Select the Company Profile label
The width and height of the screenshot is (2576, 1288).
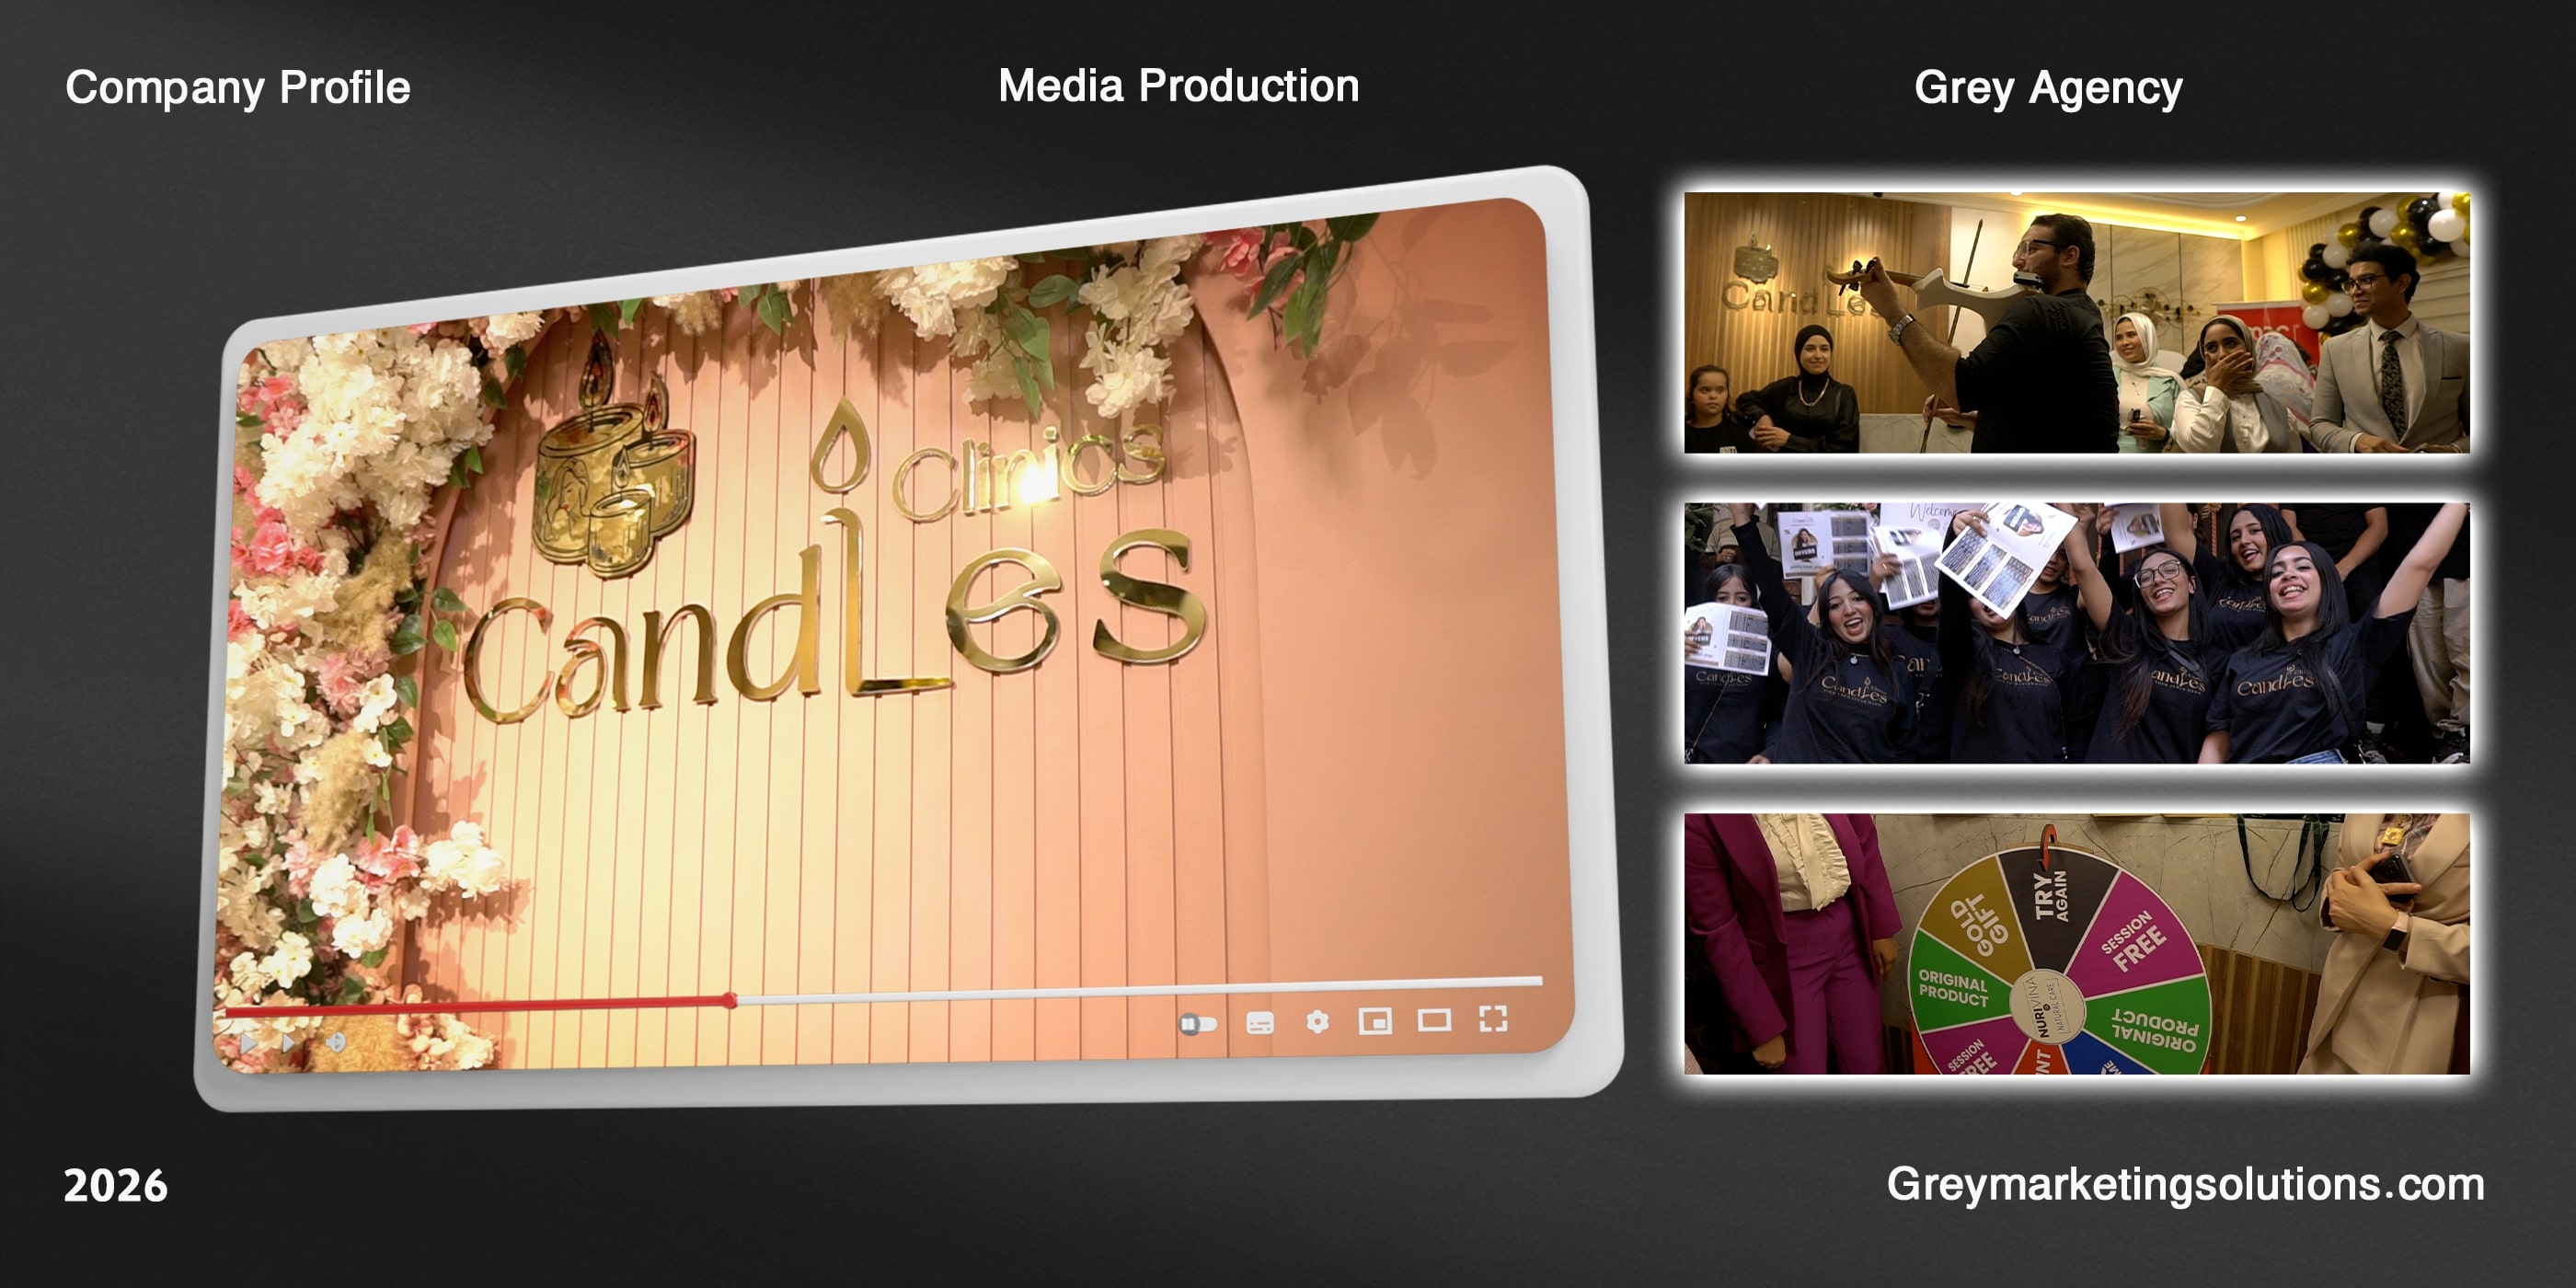pos(238,88)
